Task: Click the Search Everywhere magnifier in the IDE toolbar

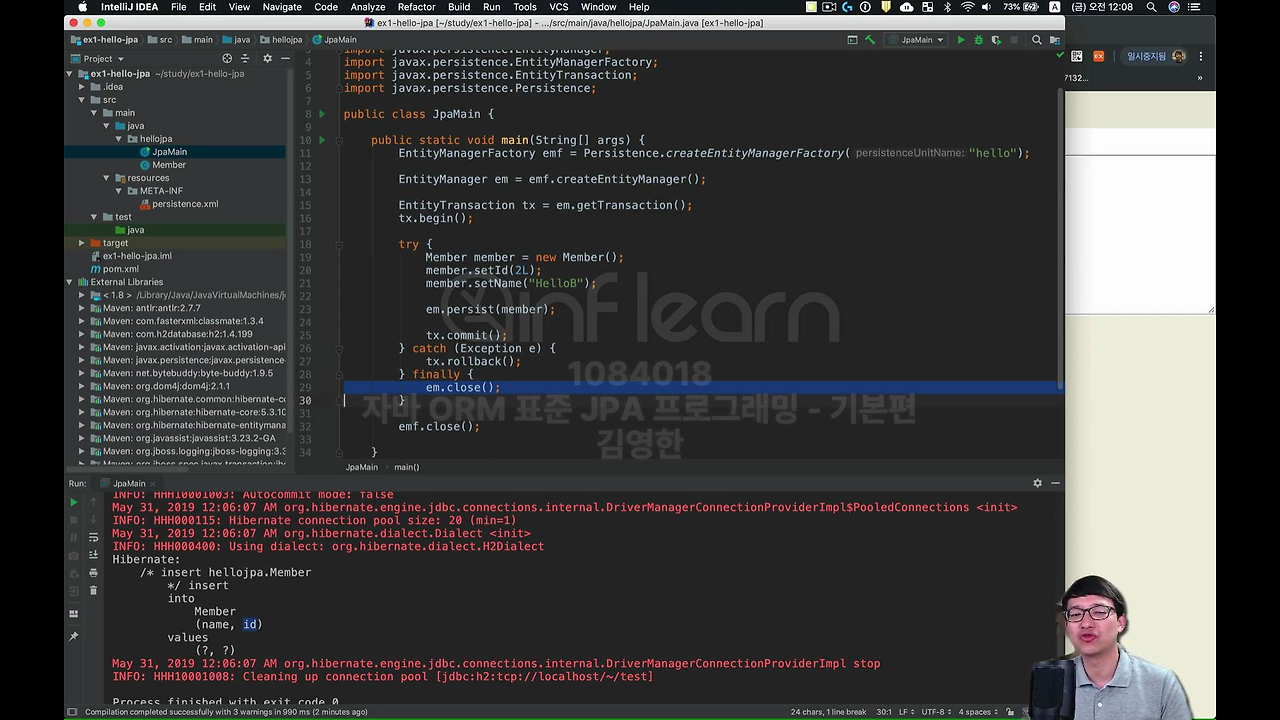Action: tap(1037, 40)
